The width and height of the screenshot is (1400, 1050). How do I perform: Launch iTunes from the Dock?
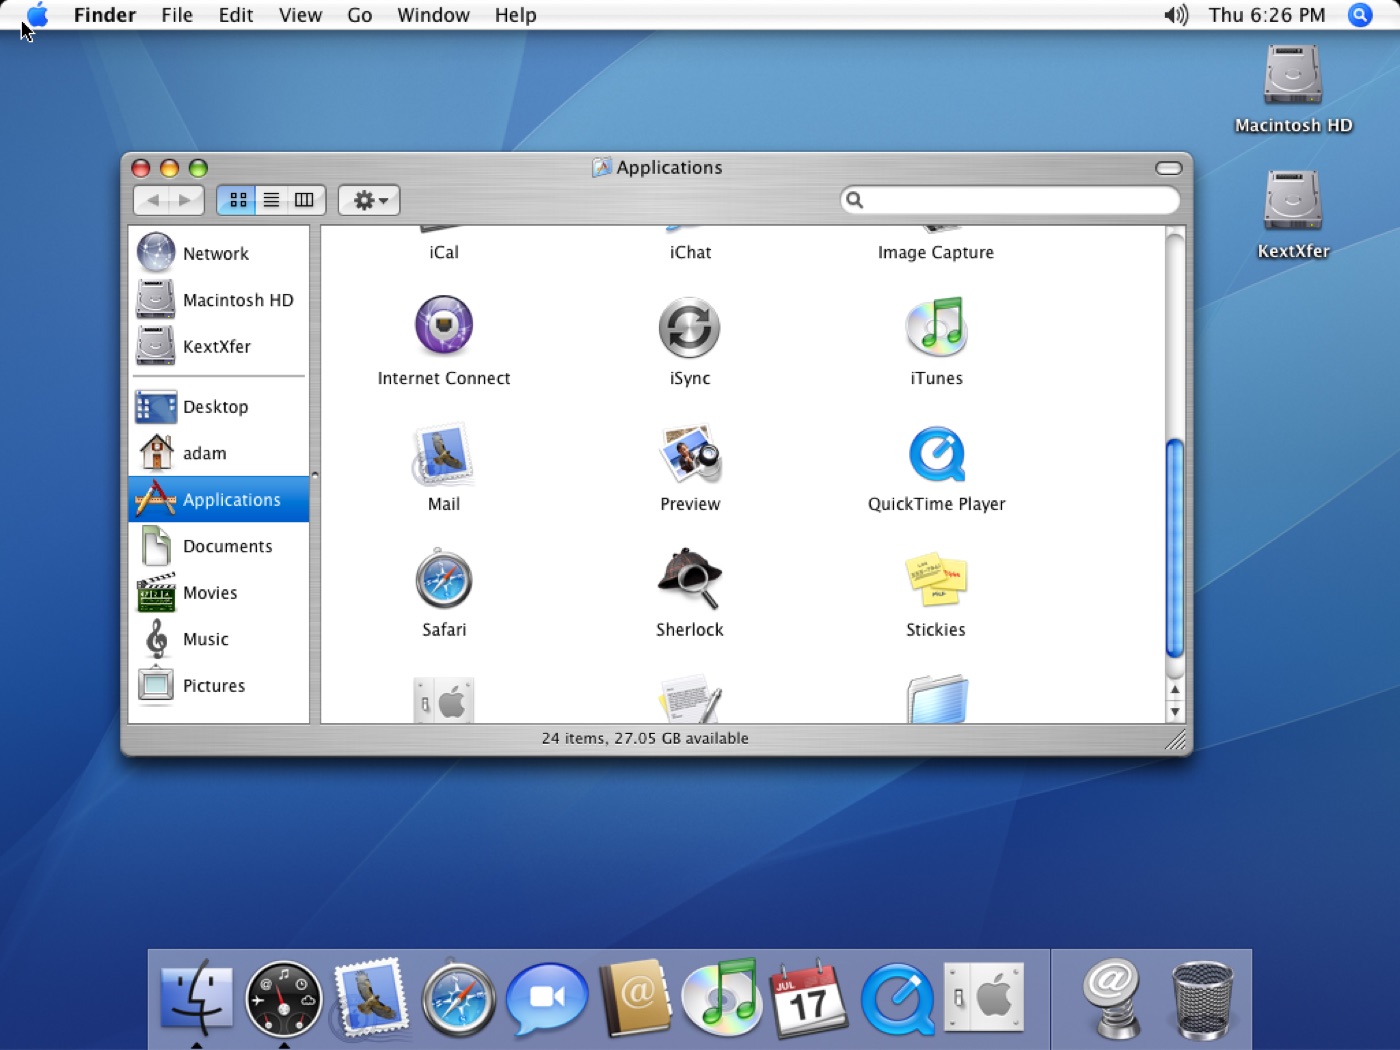click(x=722, y=997)
